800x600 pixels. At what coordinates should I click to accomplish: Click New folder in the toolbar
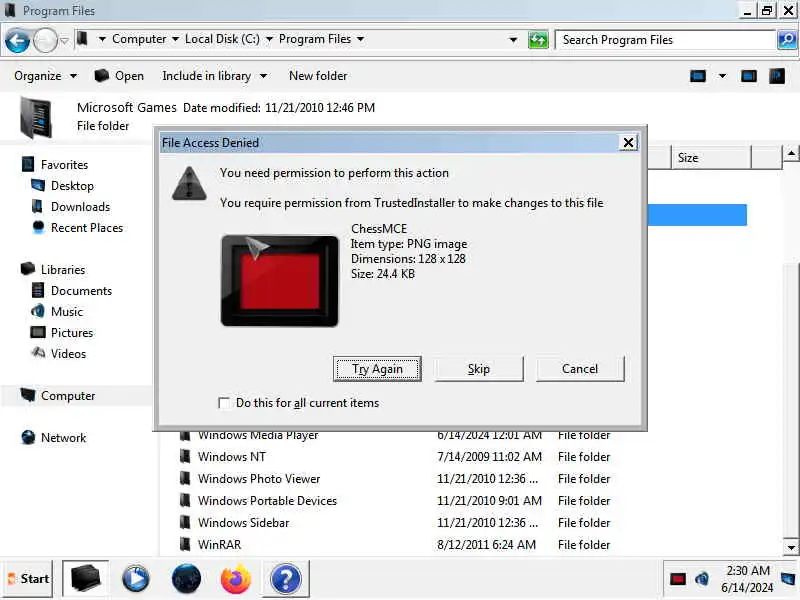(318, 76)
